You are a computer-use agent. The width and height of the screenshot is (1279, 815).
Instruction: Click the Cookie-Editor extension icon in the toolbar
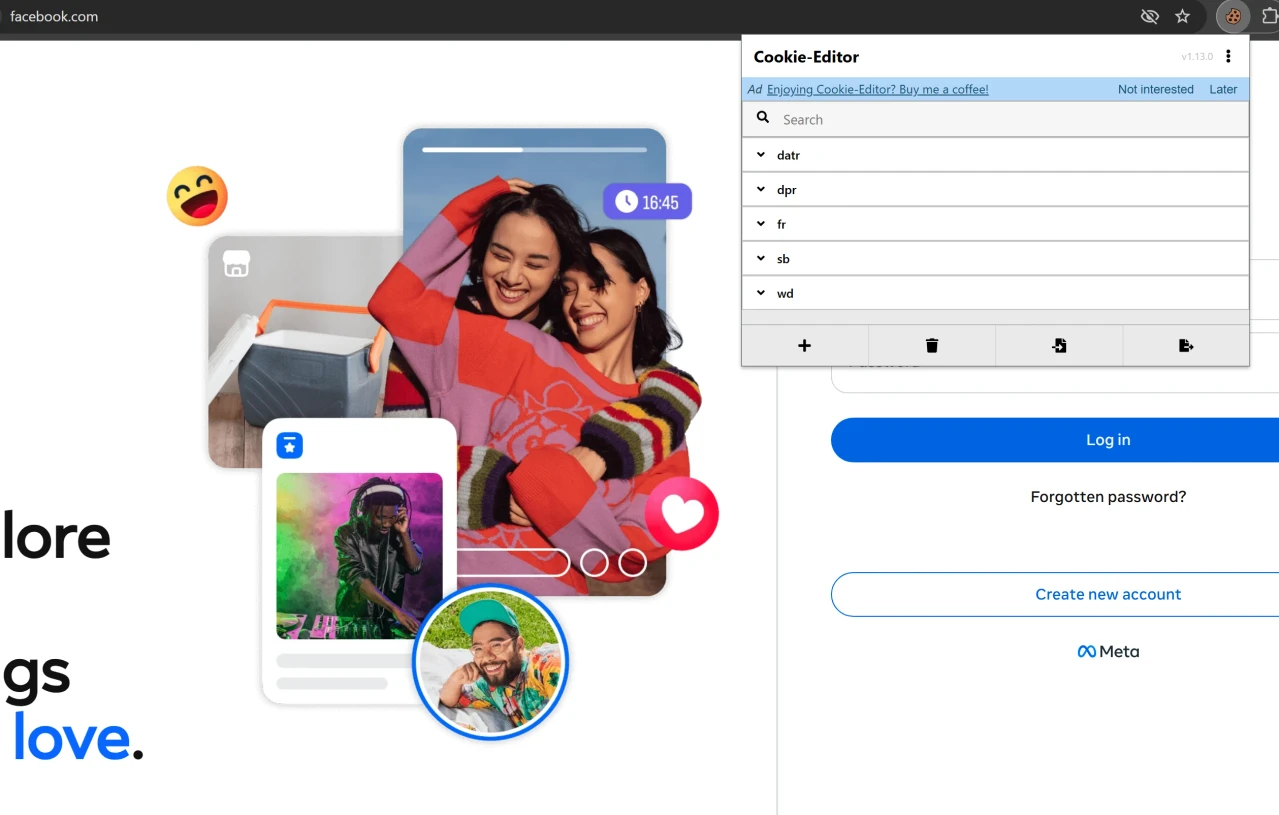coord(1233,16)
